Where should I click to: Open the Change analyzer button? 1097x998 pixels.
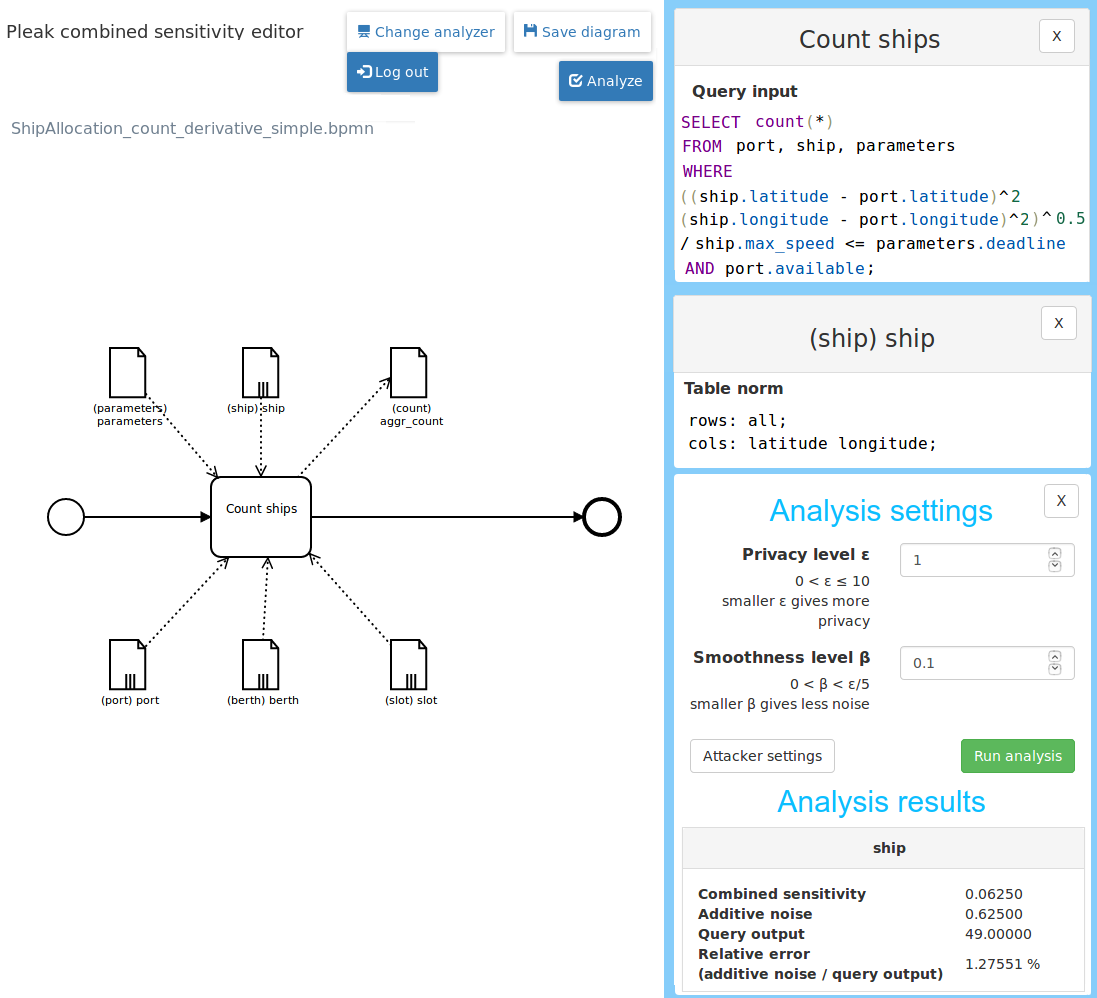[x=426, y=32]
